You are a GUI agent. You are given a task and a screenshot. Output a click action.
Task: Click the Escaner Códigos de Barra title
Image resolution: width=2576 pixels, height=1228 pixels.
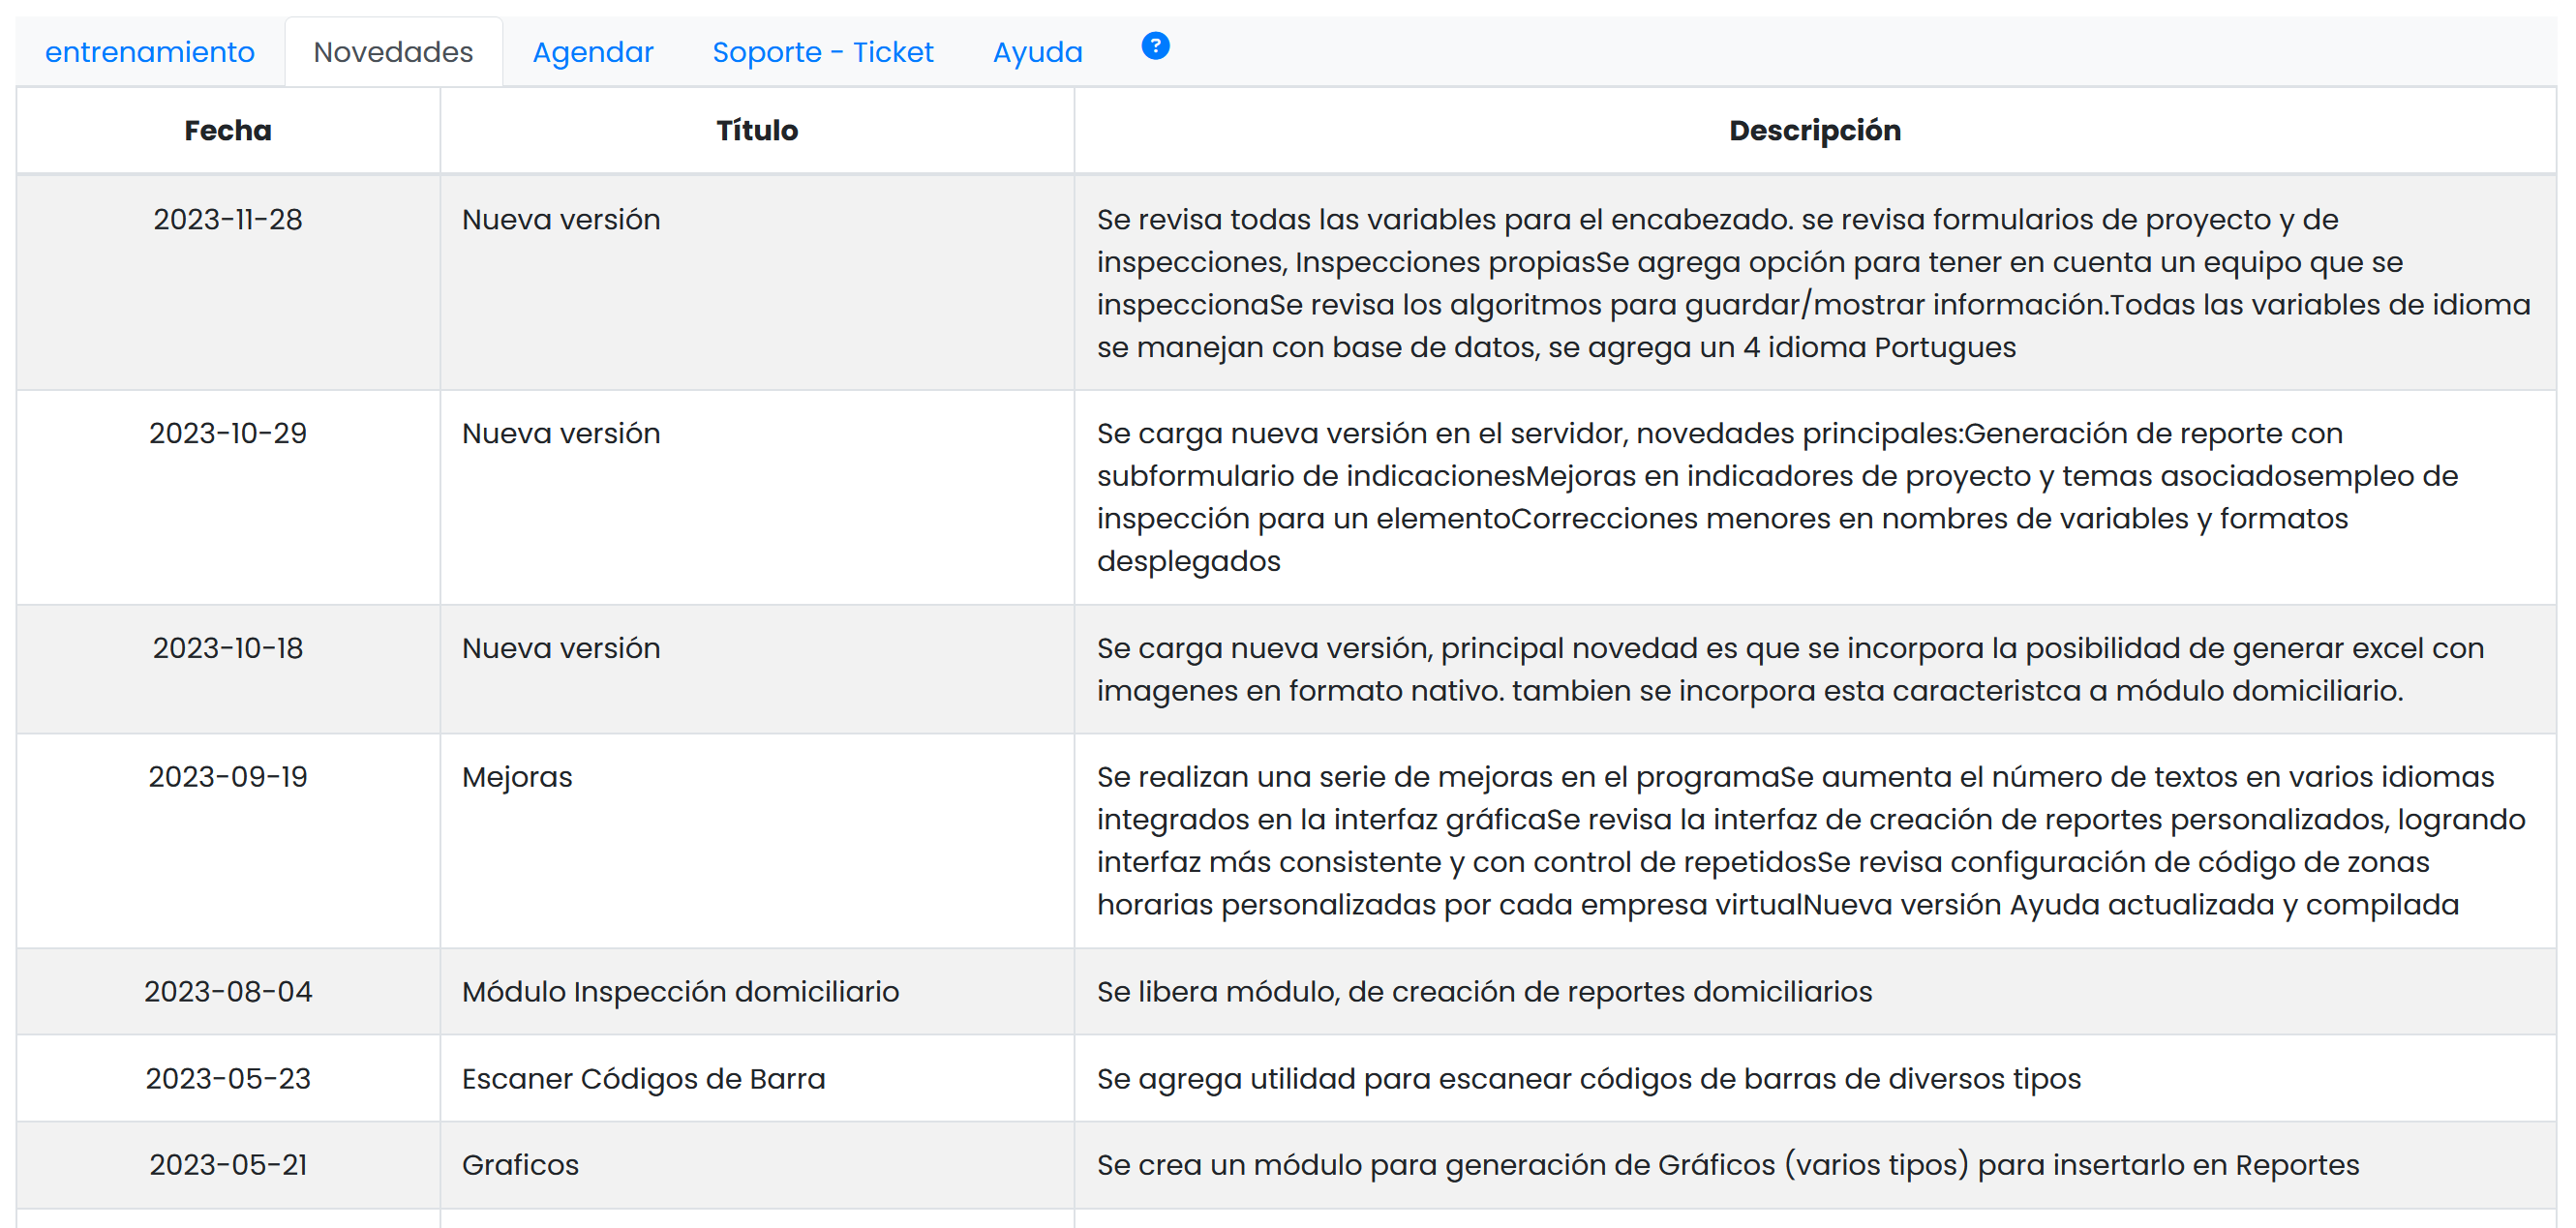643,1079
